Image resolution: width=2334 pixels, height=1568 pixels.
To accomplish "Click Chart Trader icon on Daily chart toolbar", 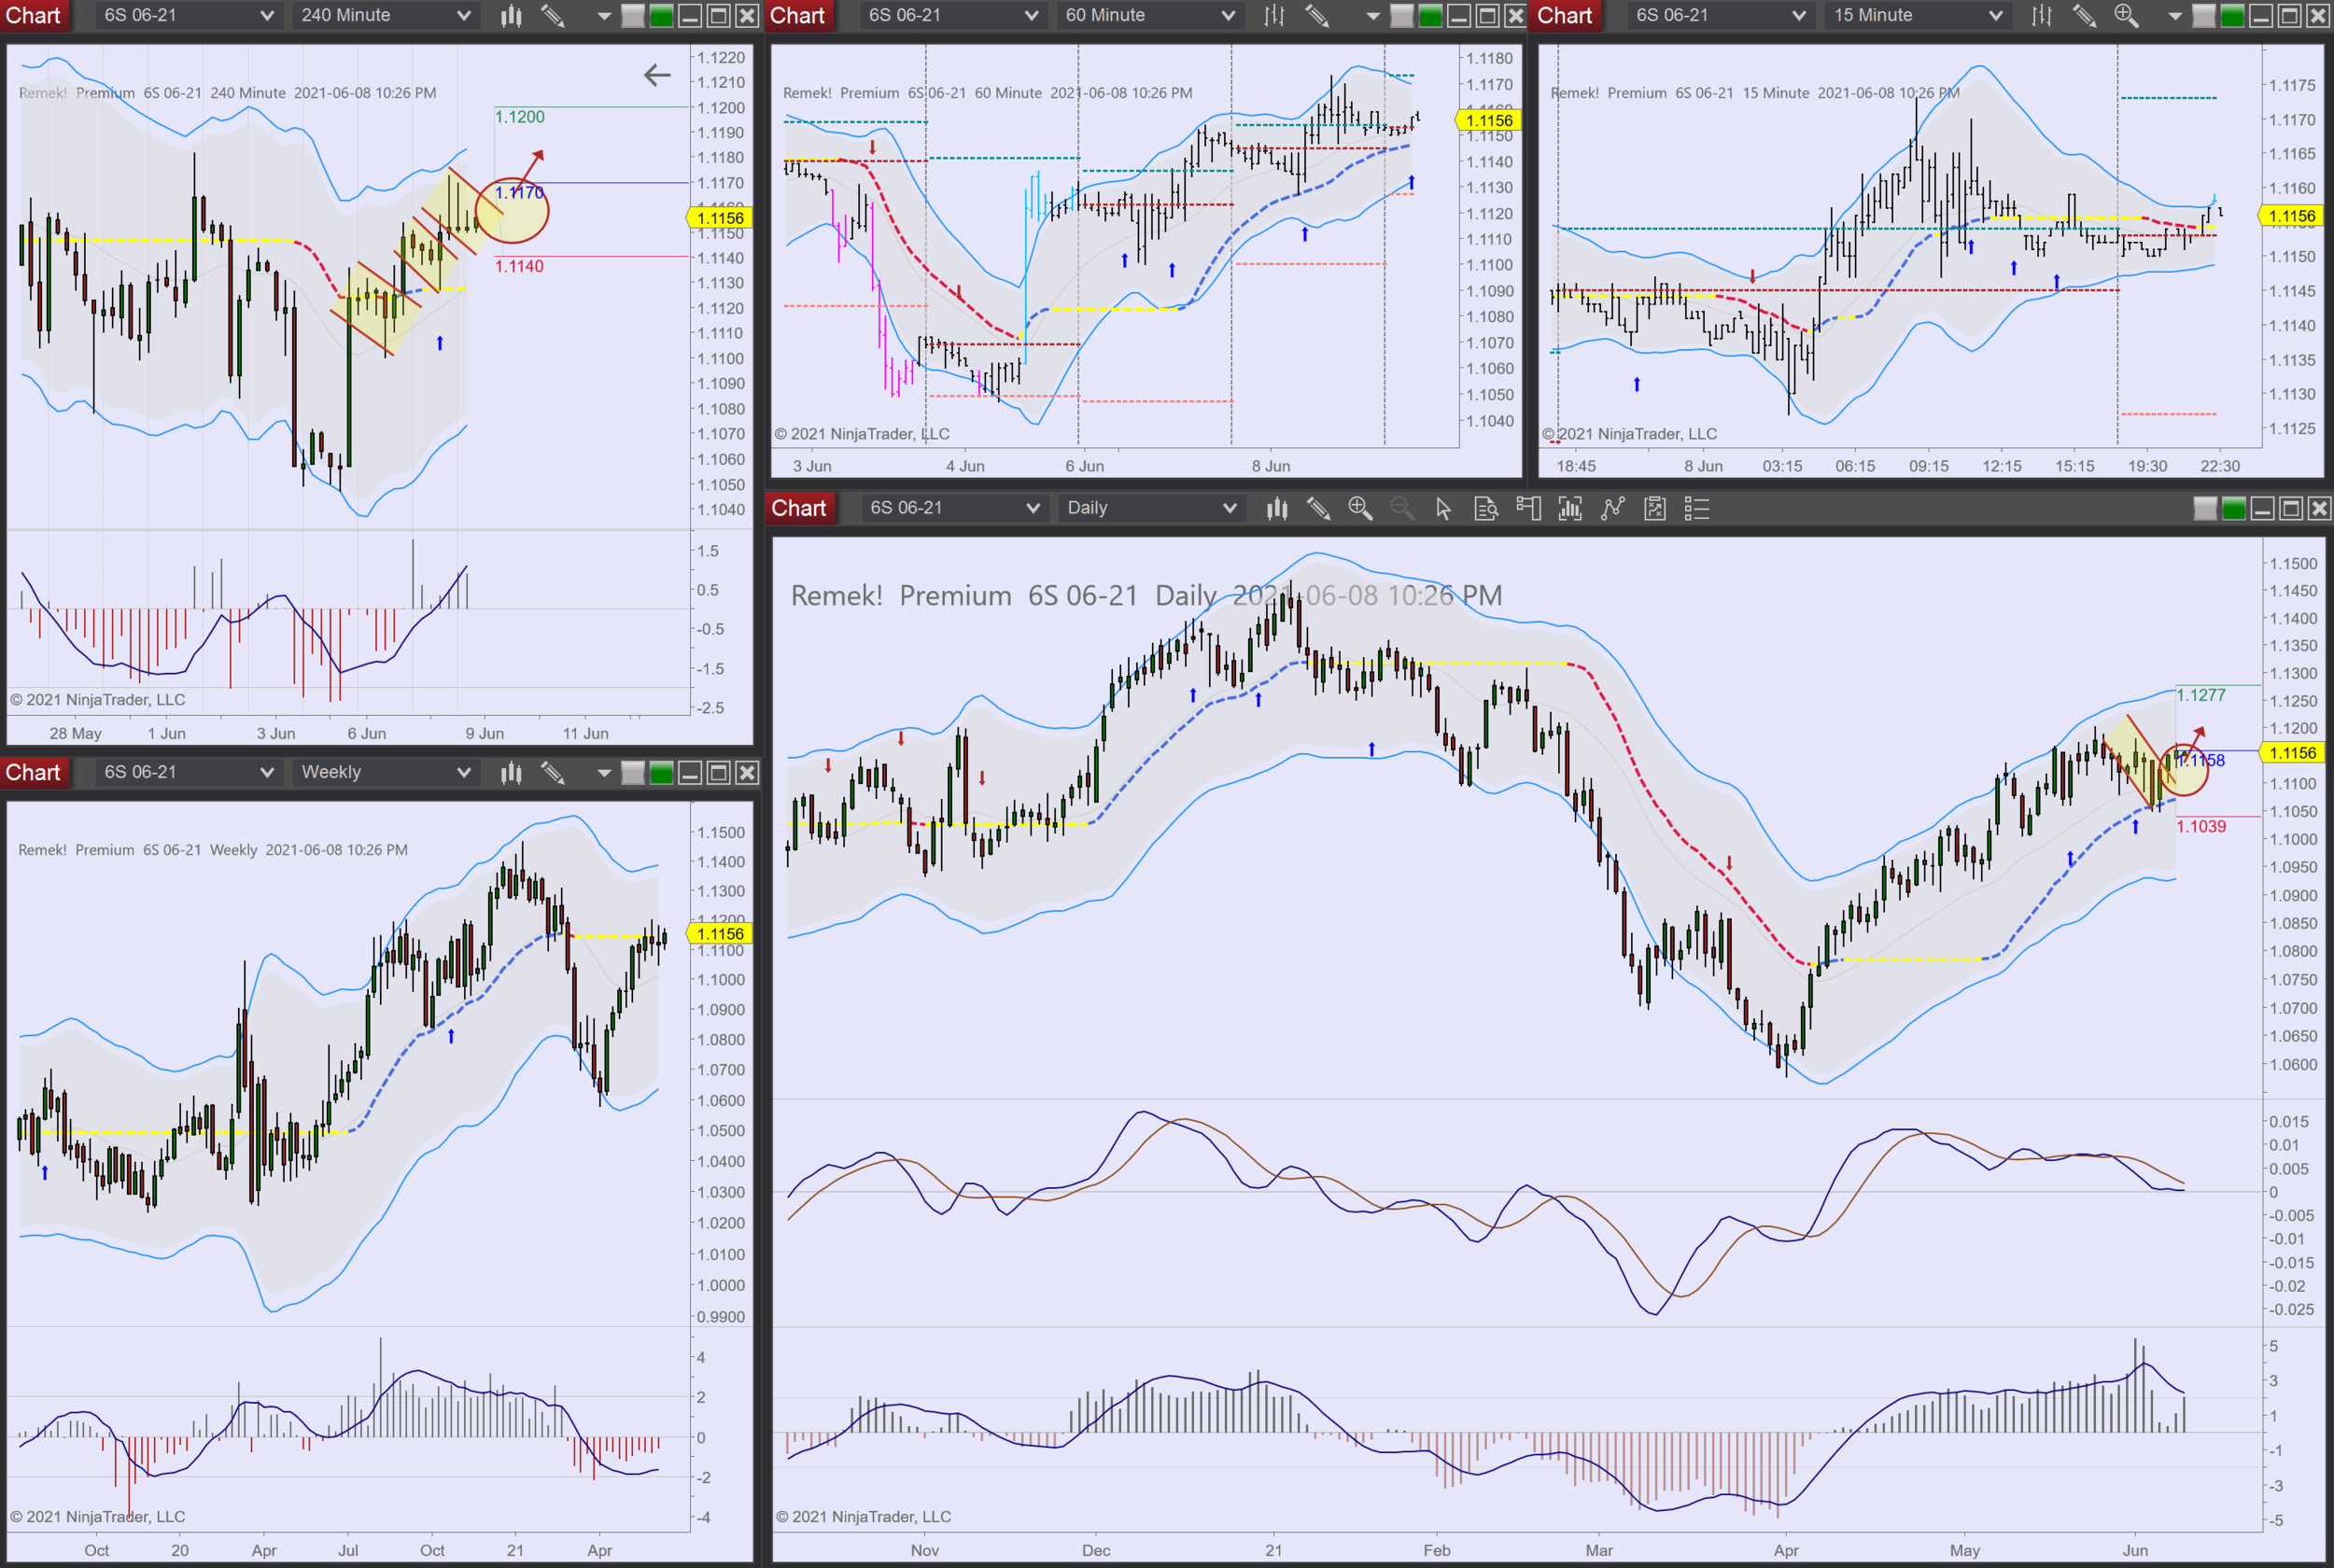I will 1528,508.
